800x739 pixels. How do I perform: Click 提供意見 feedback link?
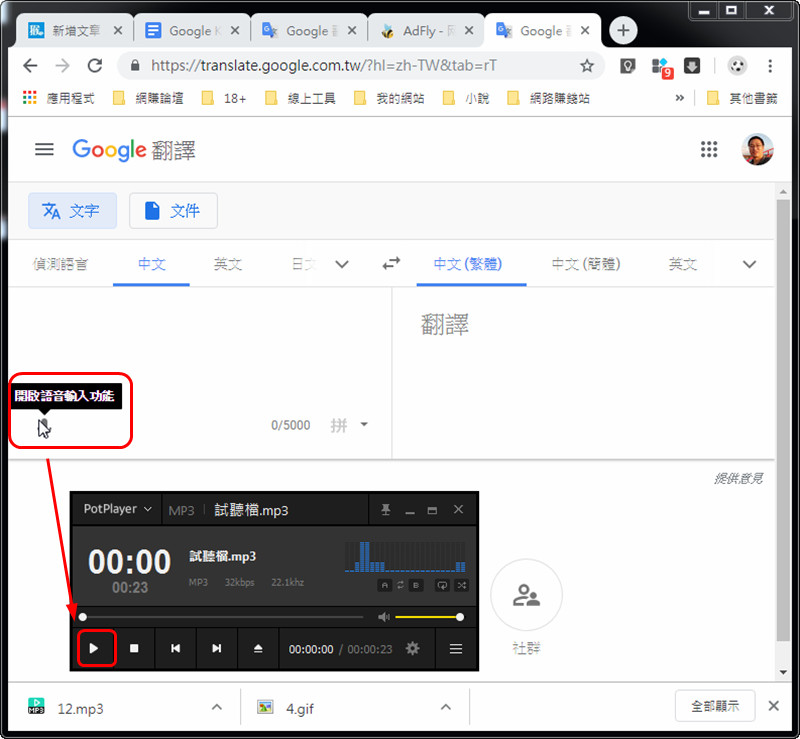point(738,478)
